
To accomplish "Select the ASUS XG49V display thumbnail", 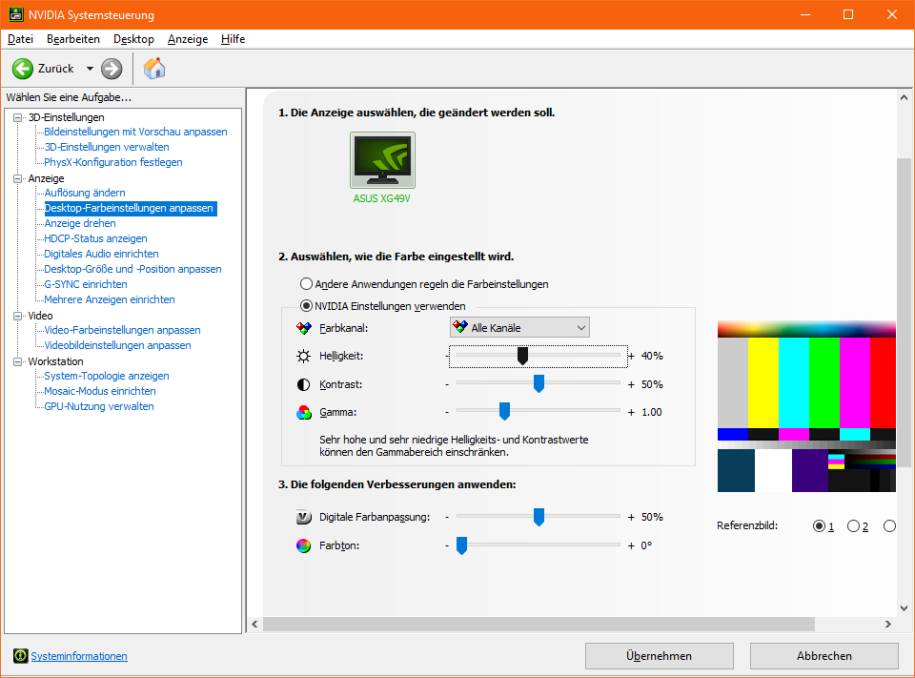I will point(381,160).
